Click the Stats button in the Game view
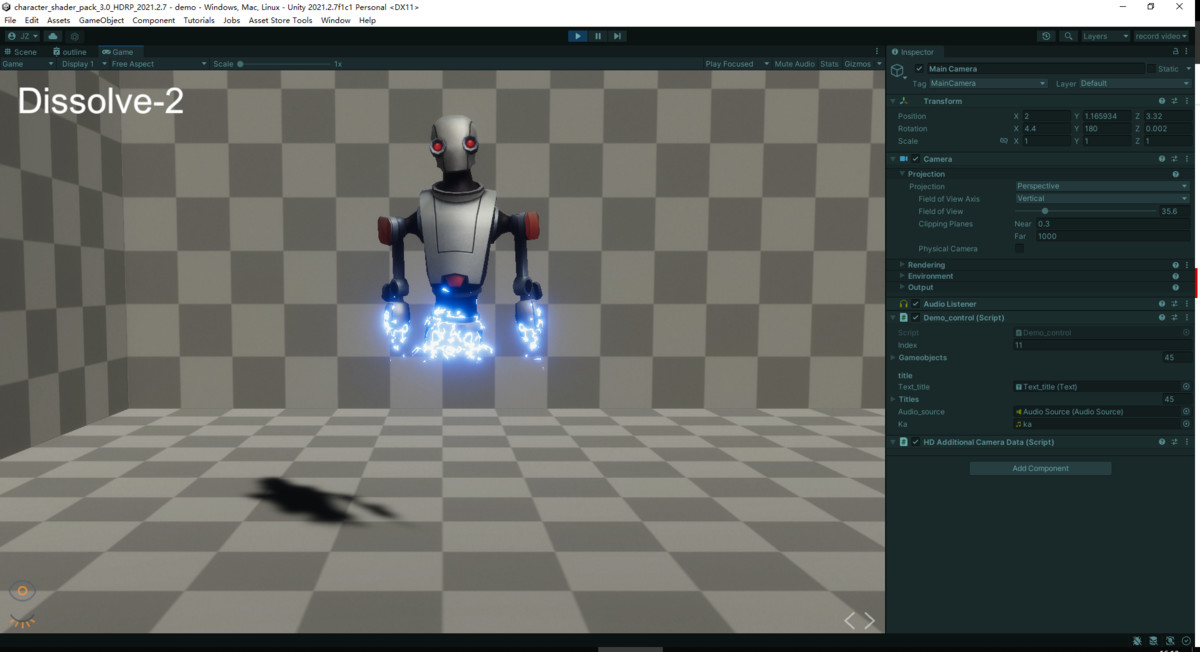This screenshot has width=1200, height=652. coord(829,63)
